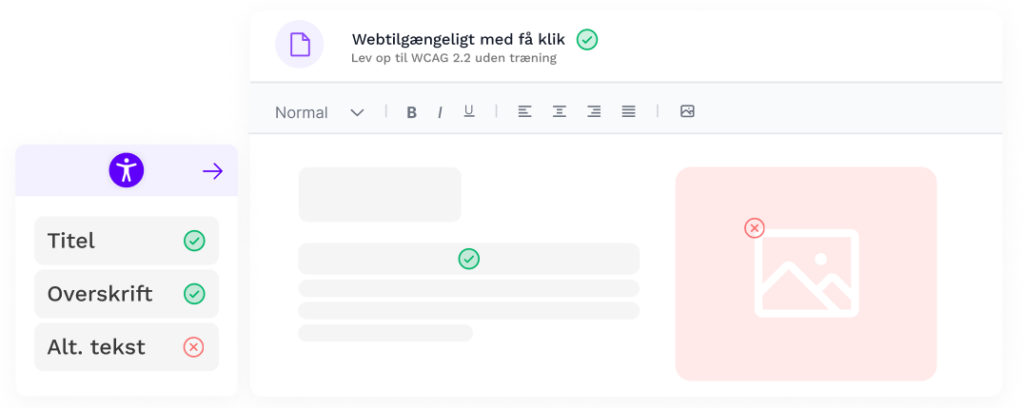This screenshot has height=409, width=1024.
Task: Select the Overskrift check item
Action: point(127,294)
